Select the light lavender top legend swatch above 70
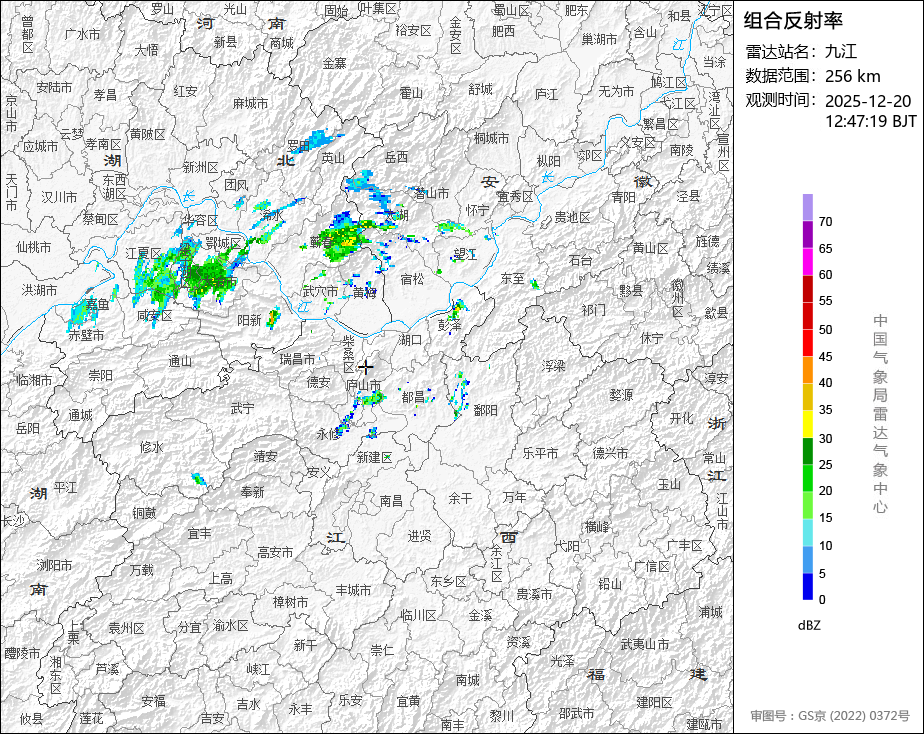Screen dimensions: 924x734 tap(808, 207)
